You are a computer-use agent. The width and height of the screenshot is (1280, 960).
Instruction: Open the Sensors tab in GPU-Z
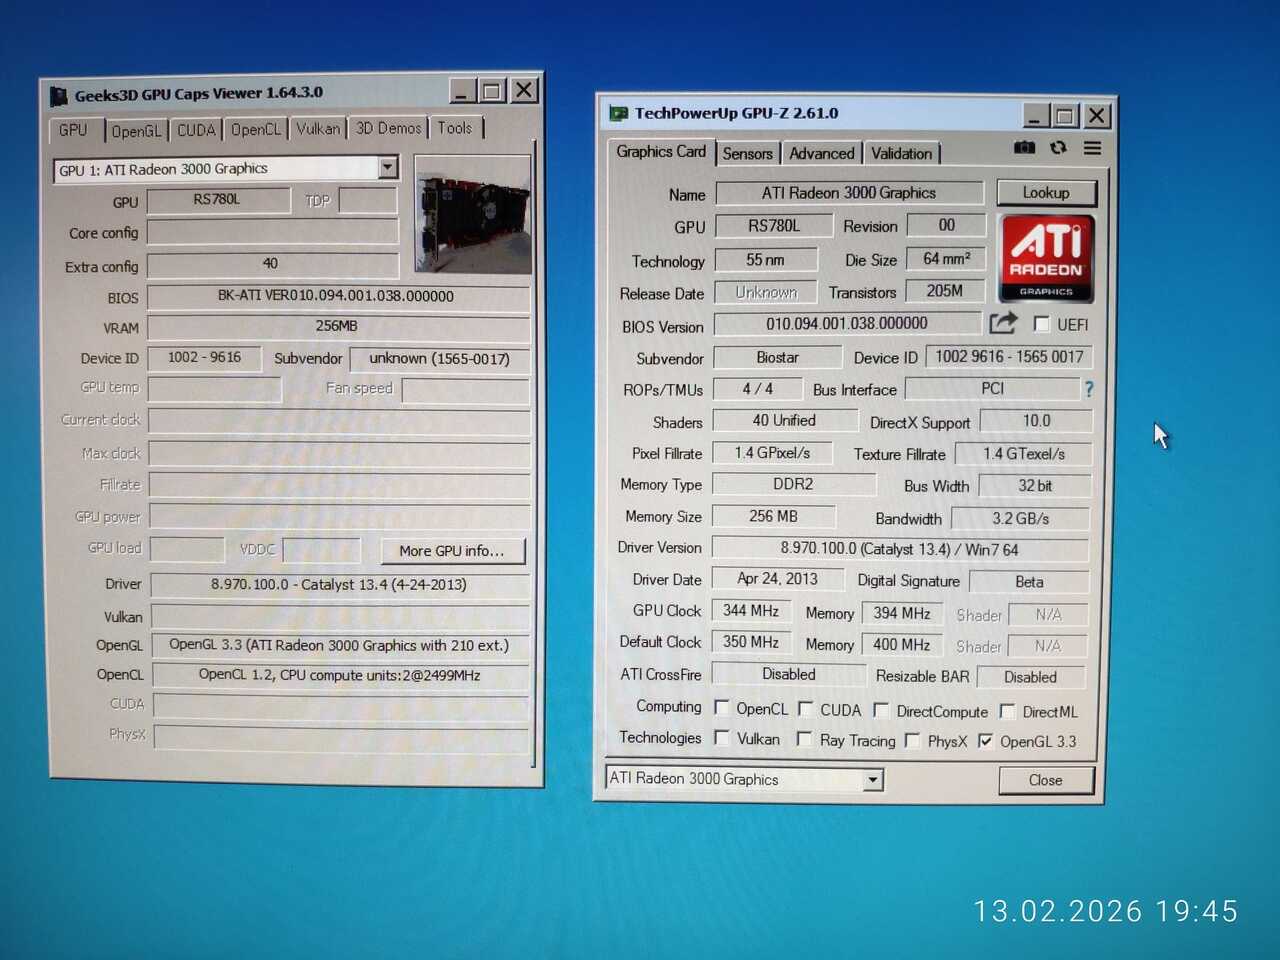(748, 154)
